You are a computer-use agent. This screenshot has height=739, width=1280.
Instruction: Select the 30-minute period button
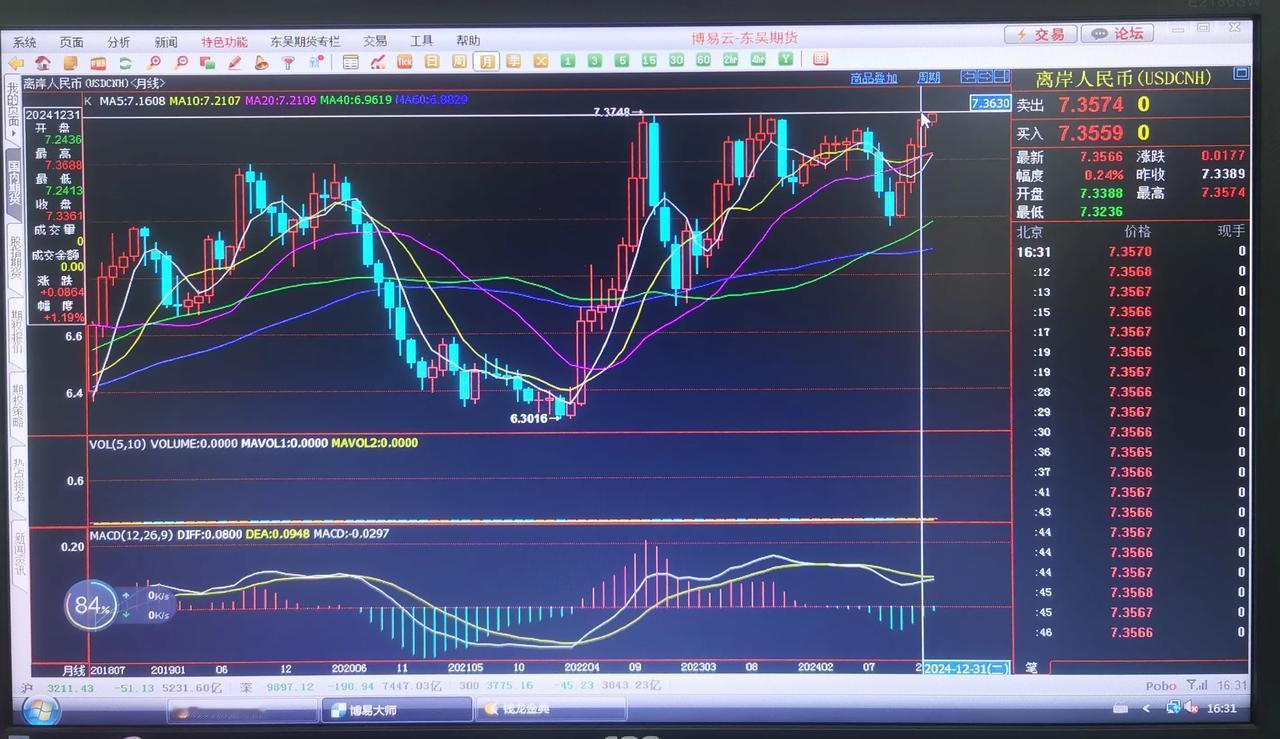[676, 61]
